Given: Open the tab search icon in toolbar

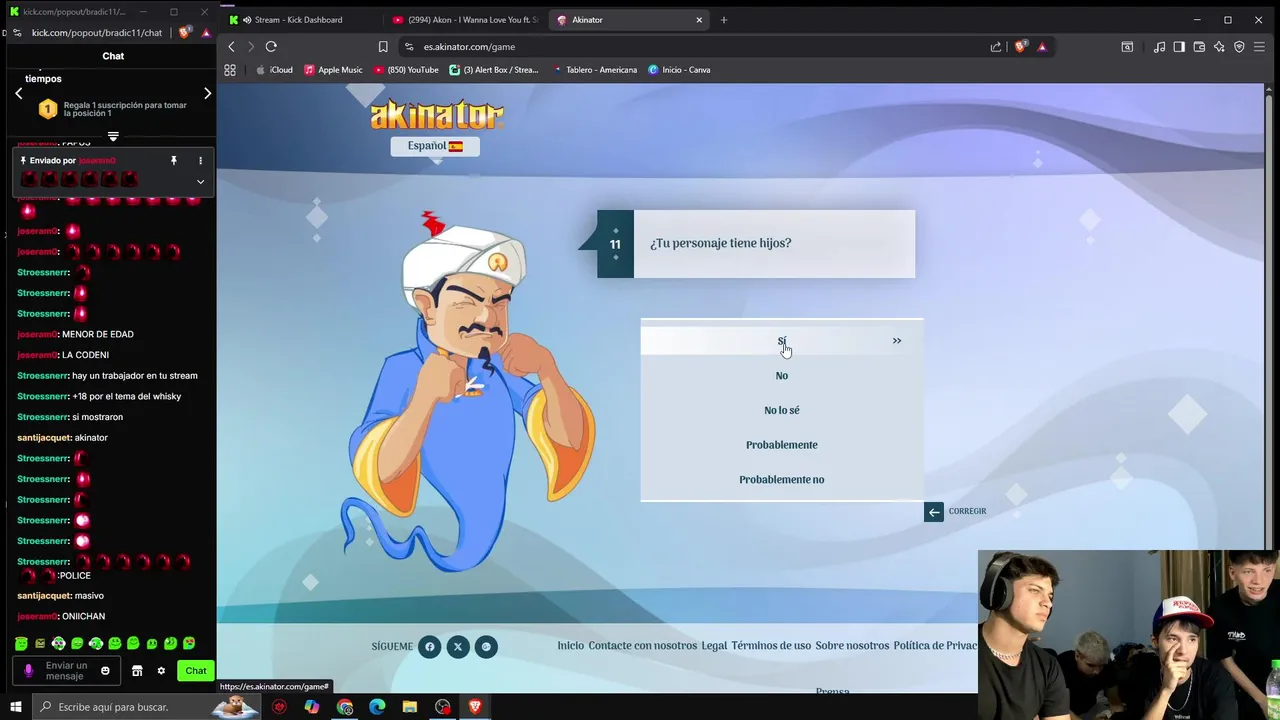Looking at the screenshot, I should tap(1127, 47).
